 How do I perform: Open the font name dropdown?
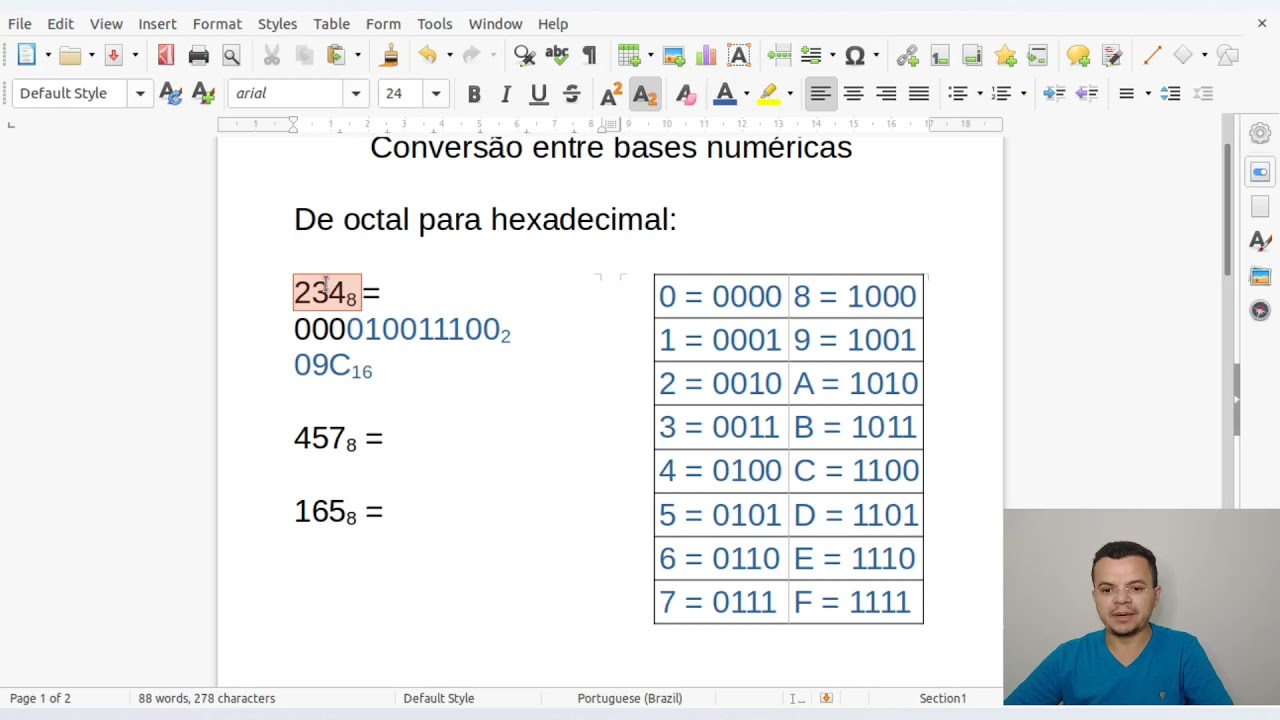coord(356,93)
